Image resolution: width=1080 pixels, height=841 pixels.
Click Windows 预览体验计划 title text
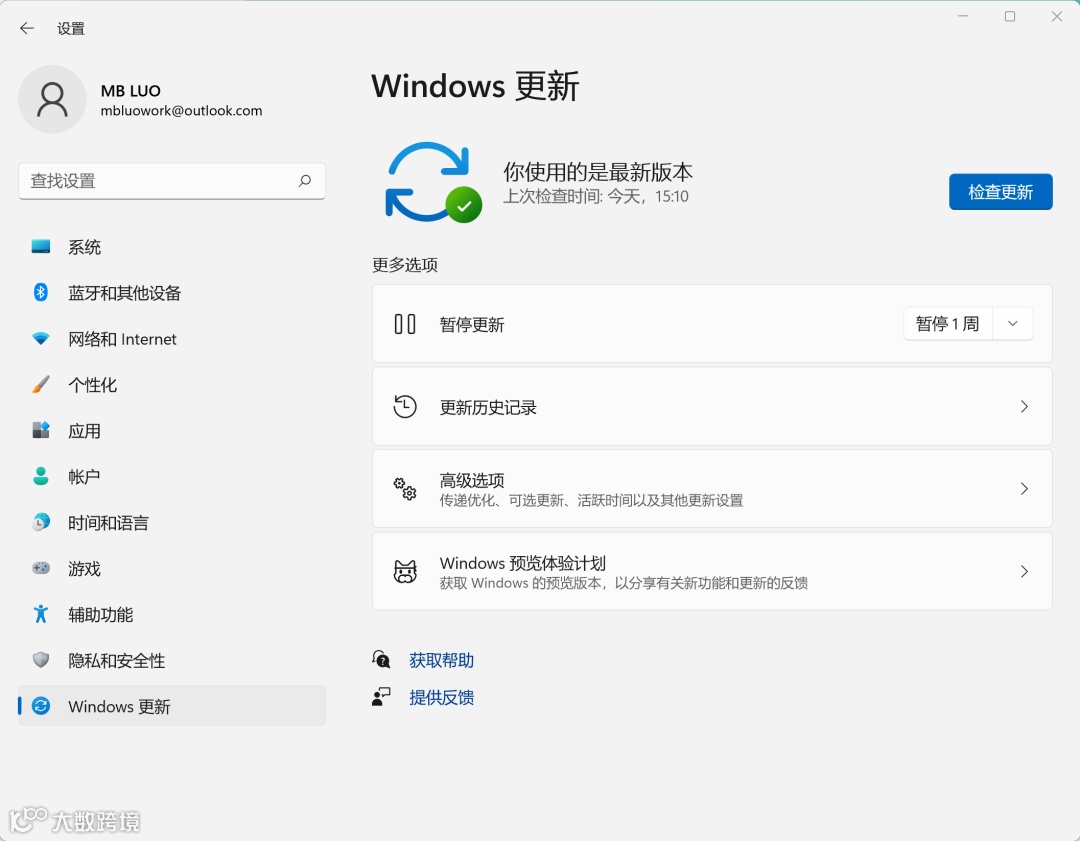tap(523, 563)
